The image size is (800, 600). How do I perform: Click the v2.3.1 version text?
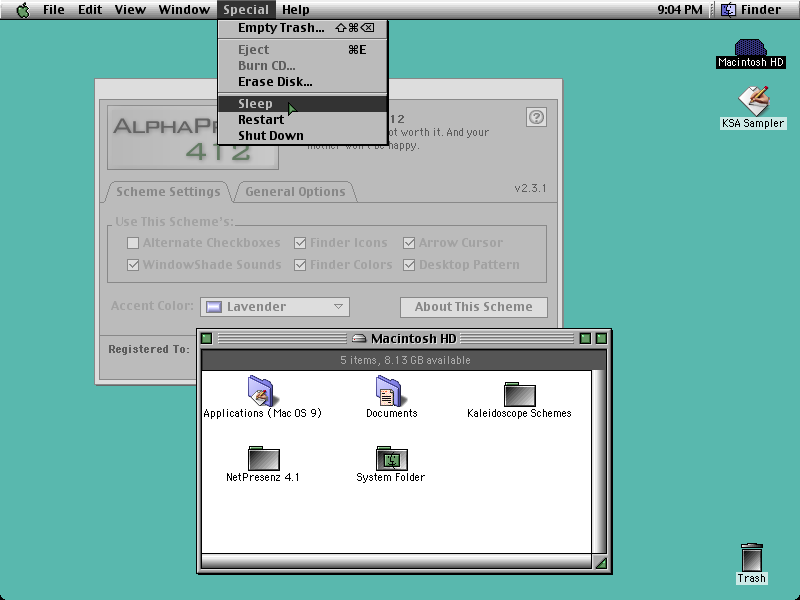tap(530, 188)
